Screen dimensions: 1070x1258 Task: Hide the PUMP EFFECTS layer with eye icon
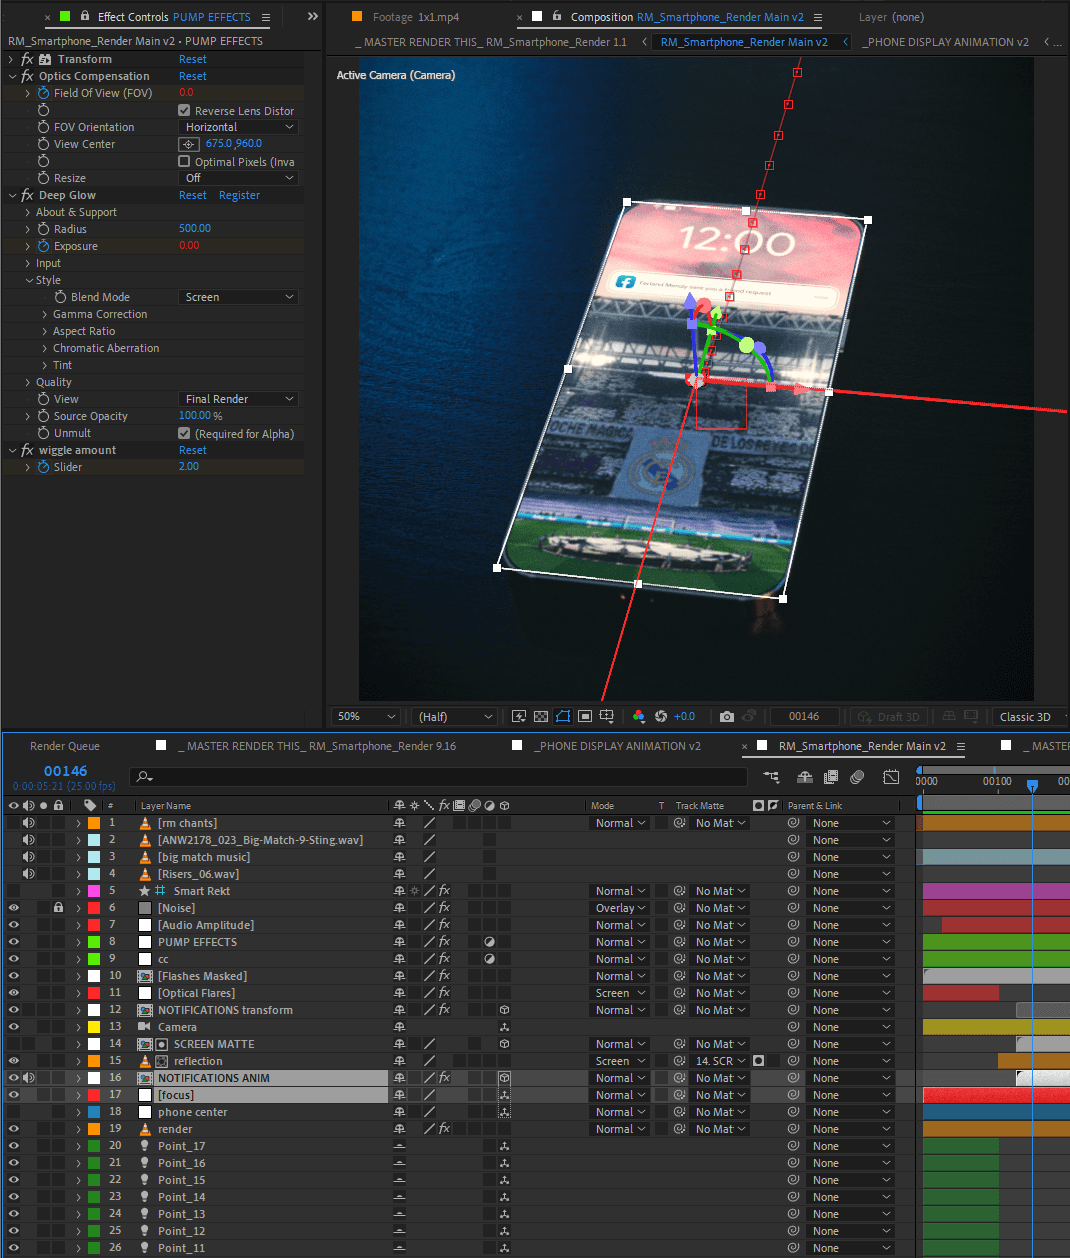tap(14, 942)
